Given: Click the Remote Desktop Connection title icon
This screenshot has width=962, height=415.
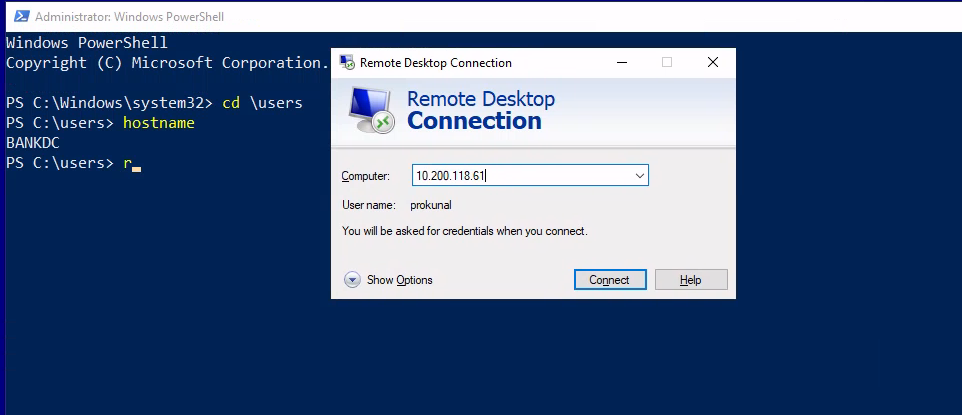Looking at the screenshot, I should [x=347, y=62].
